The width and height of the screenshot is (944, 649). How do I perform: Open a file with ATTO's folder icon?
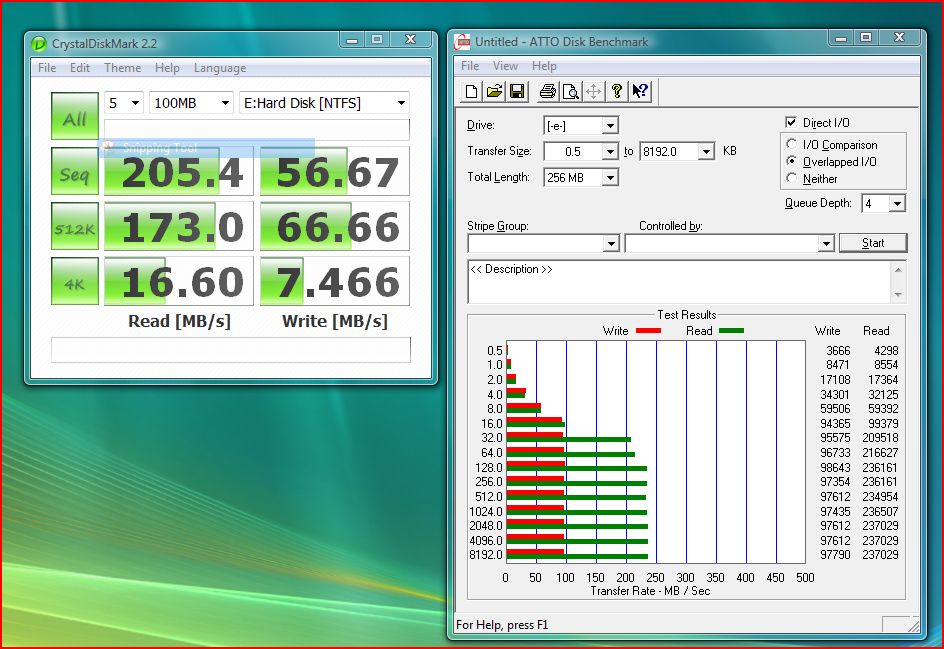coord(494,92)
